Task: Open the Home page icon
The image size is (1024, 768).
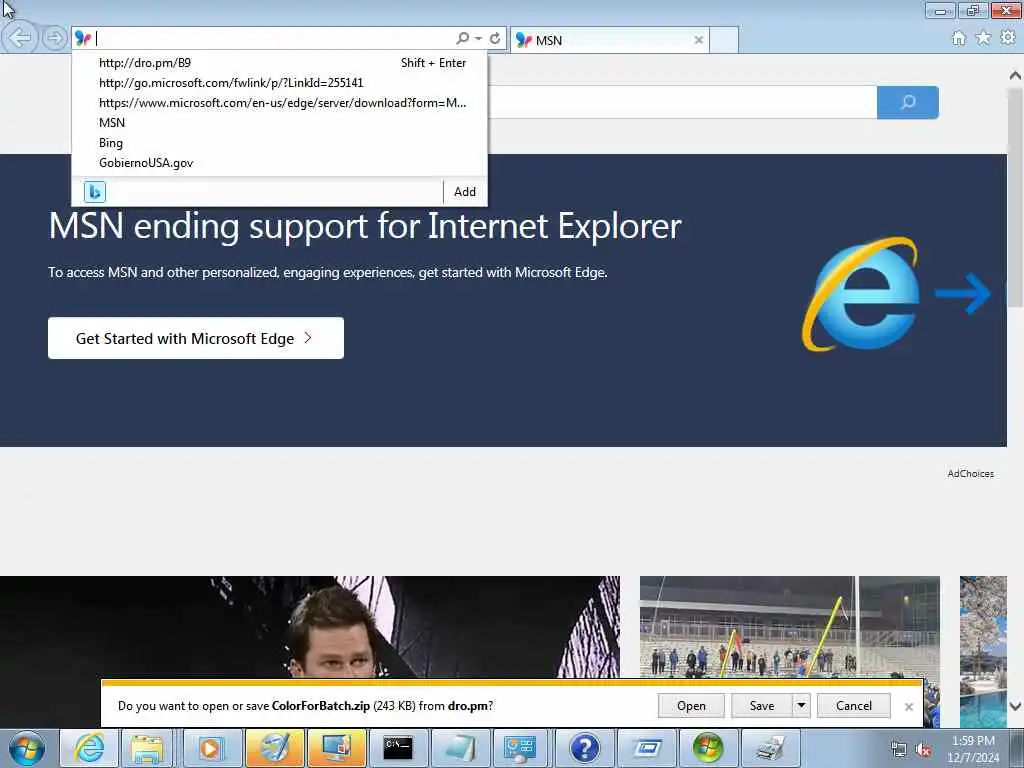Action: (959, 39)
